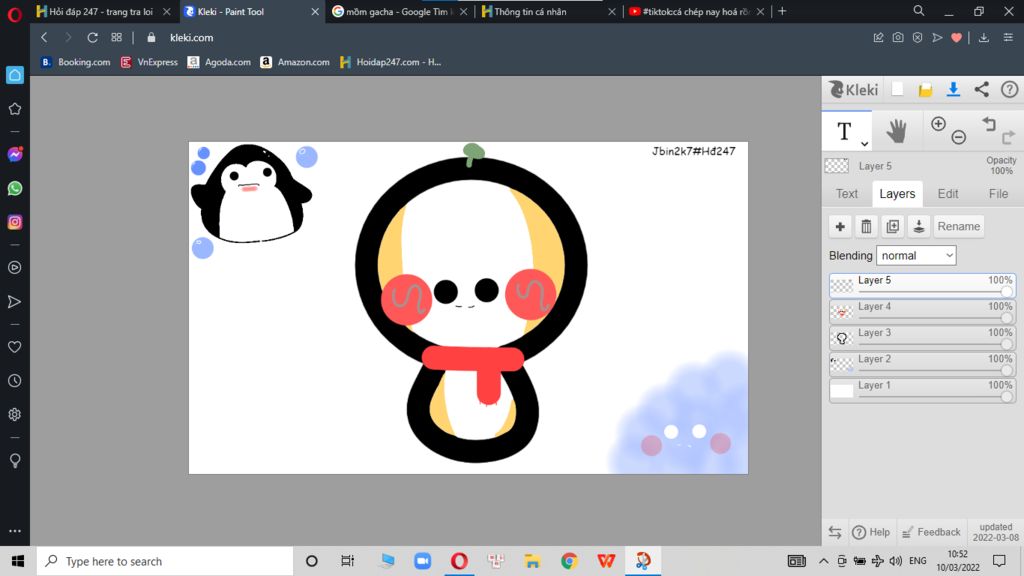Select Layer 5 in the layer list
Screen dimensions: 1024x576
[x=922, y=285]
